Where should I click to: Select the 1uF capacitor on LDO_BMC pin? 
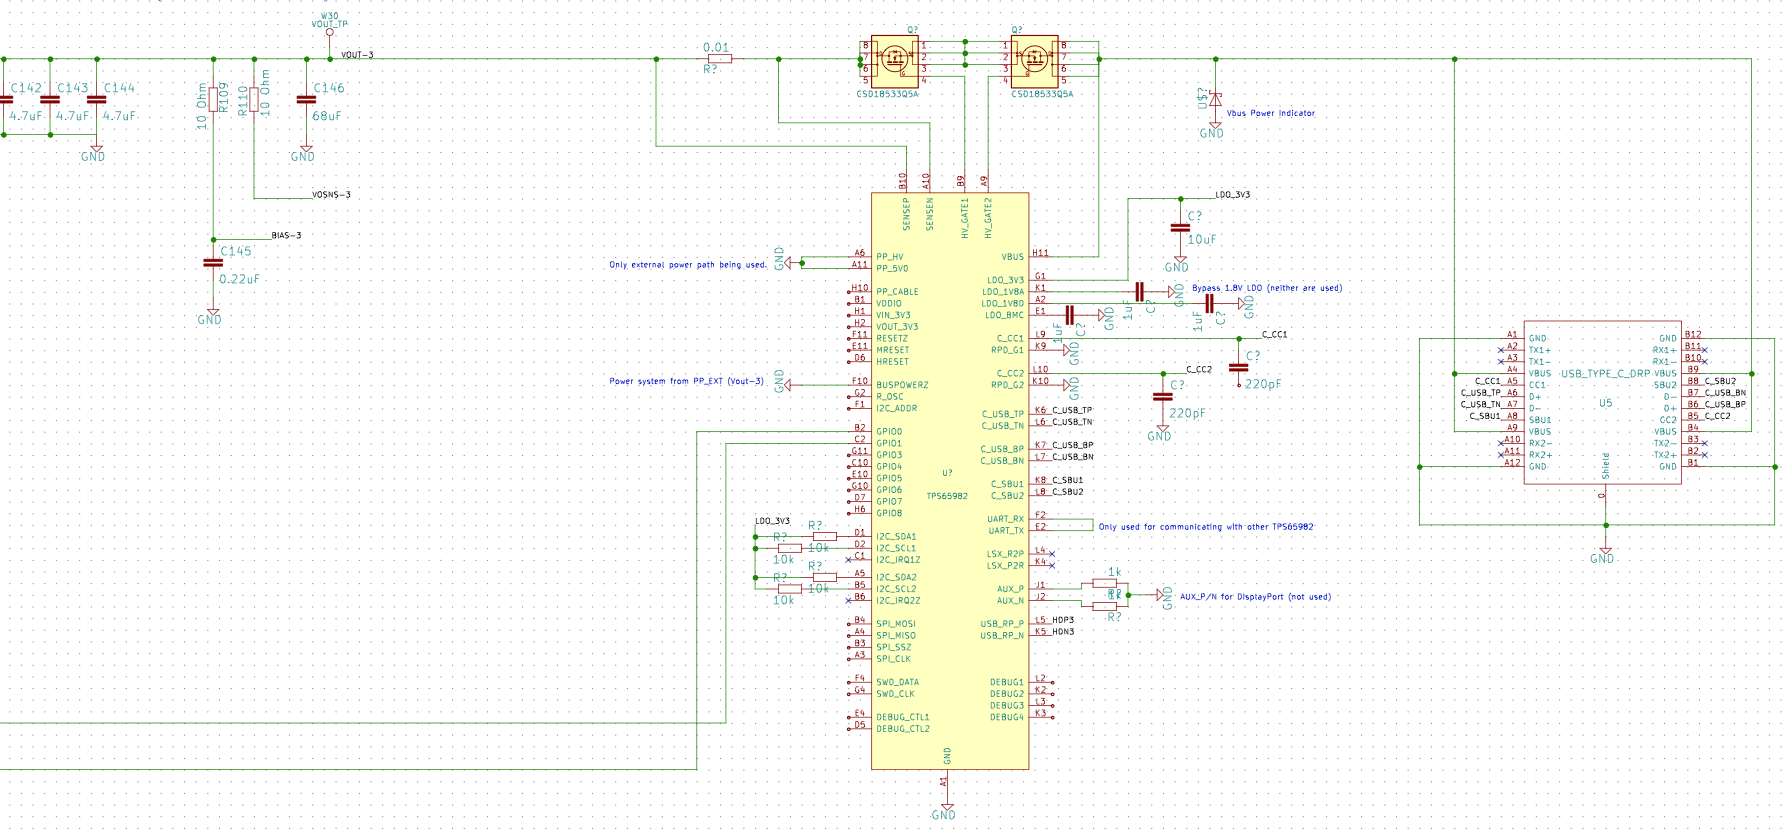pos(1069,315)
